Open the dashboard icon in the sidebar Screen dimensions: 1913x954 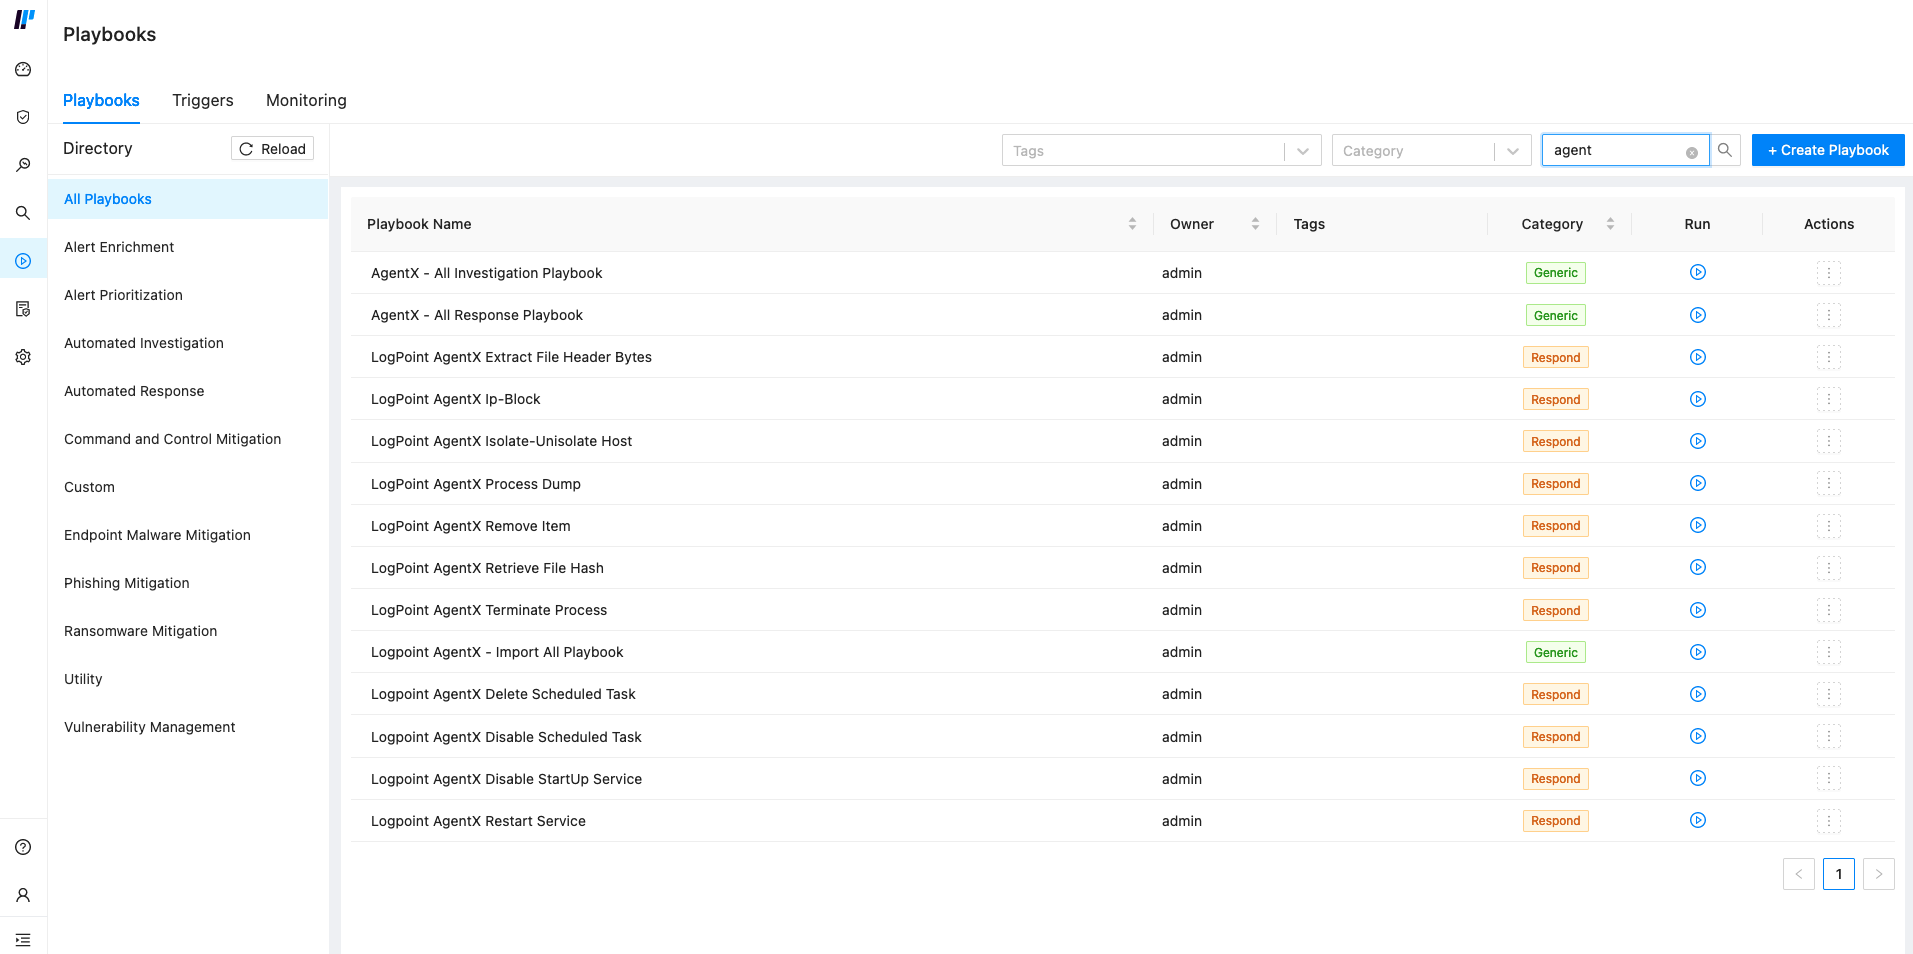(x=23, y=69)
